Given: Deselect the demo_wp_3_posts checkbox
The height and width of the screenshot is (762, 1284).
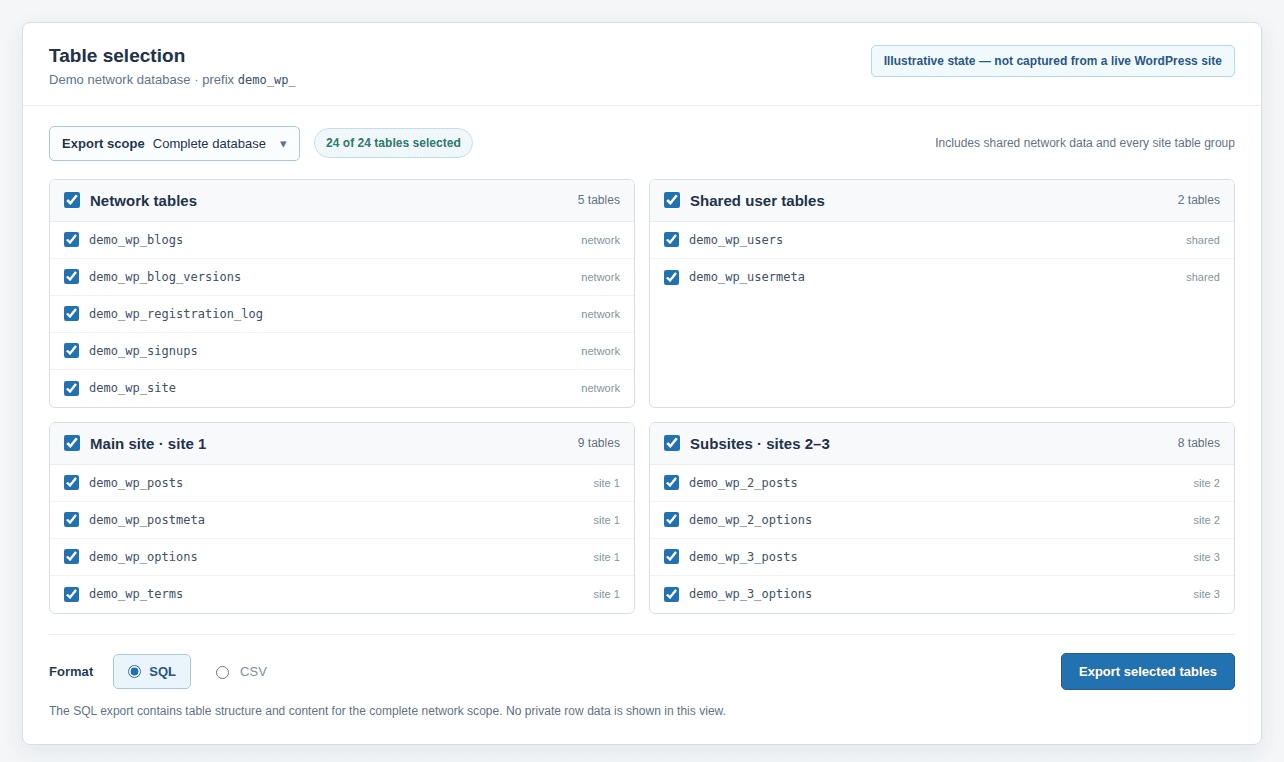Looking at the screenshot, I should coord(671,557).
